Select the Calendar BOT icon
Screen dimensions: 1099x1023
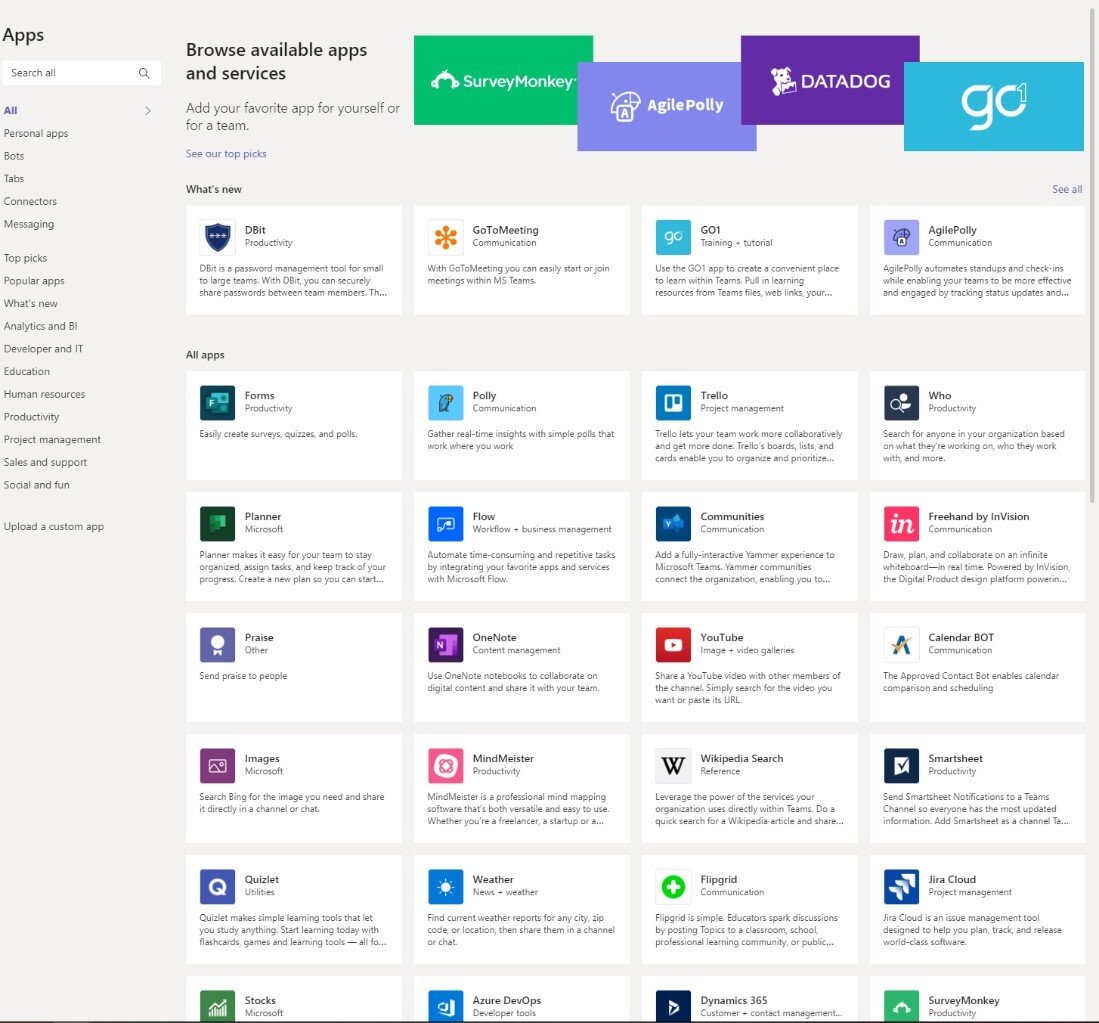(901, 645)
